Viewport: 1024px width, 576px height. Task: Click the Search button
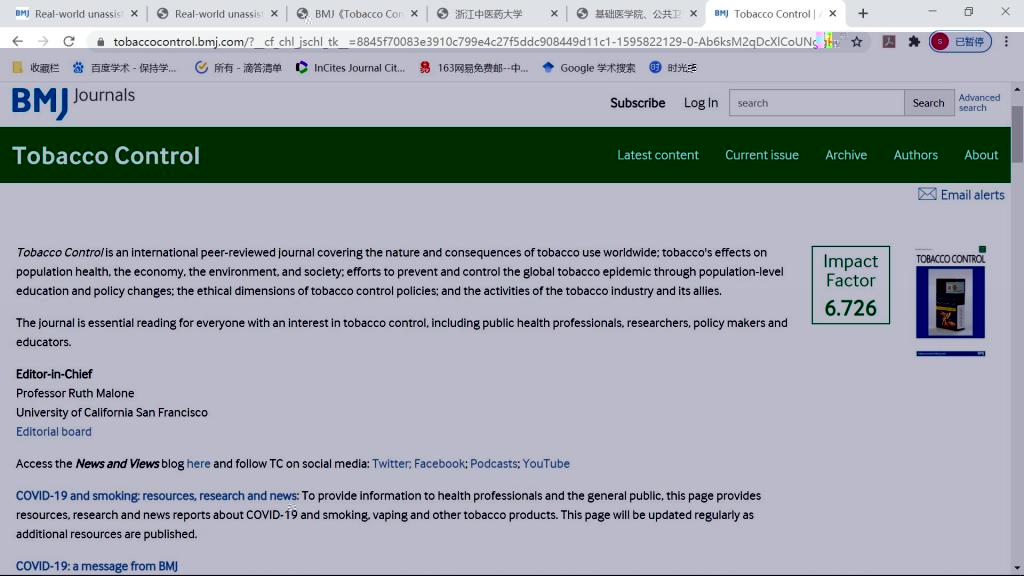(928, 103)
